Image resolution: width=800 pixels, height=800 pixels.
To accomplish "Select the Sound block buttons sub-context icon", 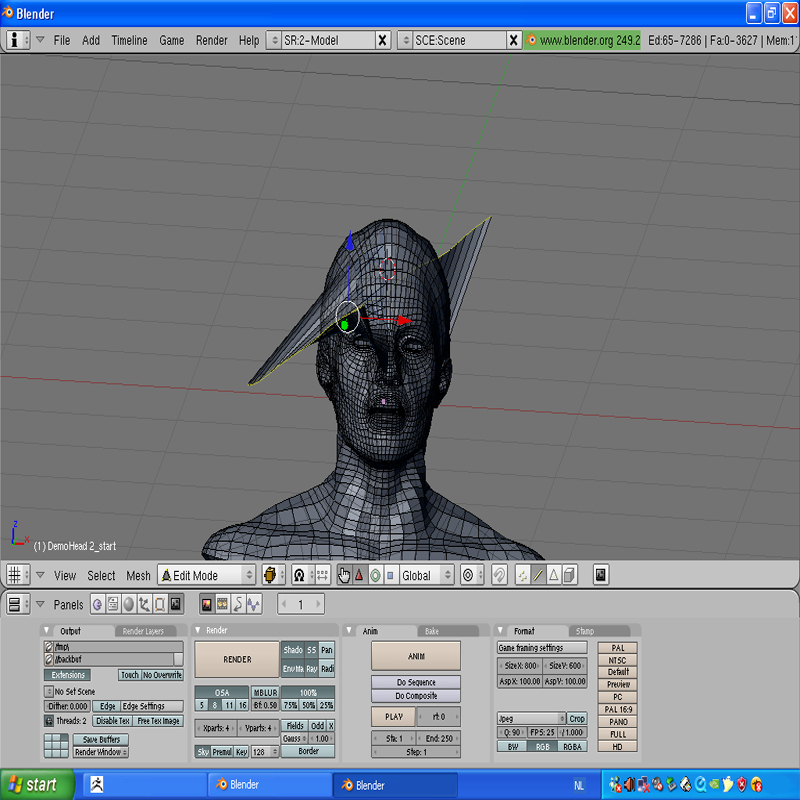I will pyautogui.click(x=254, y=604).
